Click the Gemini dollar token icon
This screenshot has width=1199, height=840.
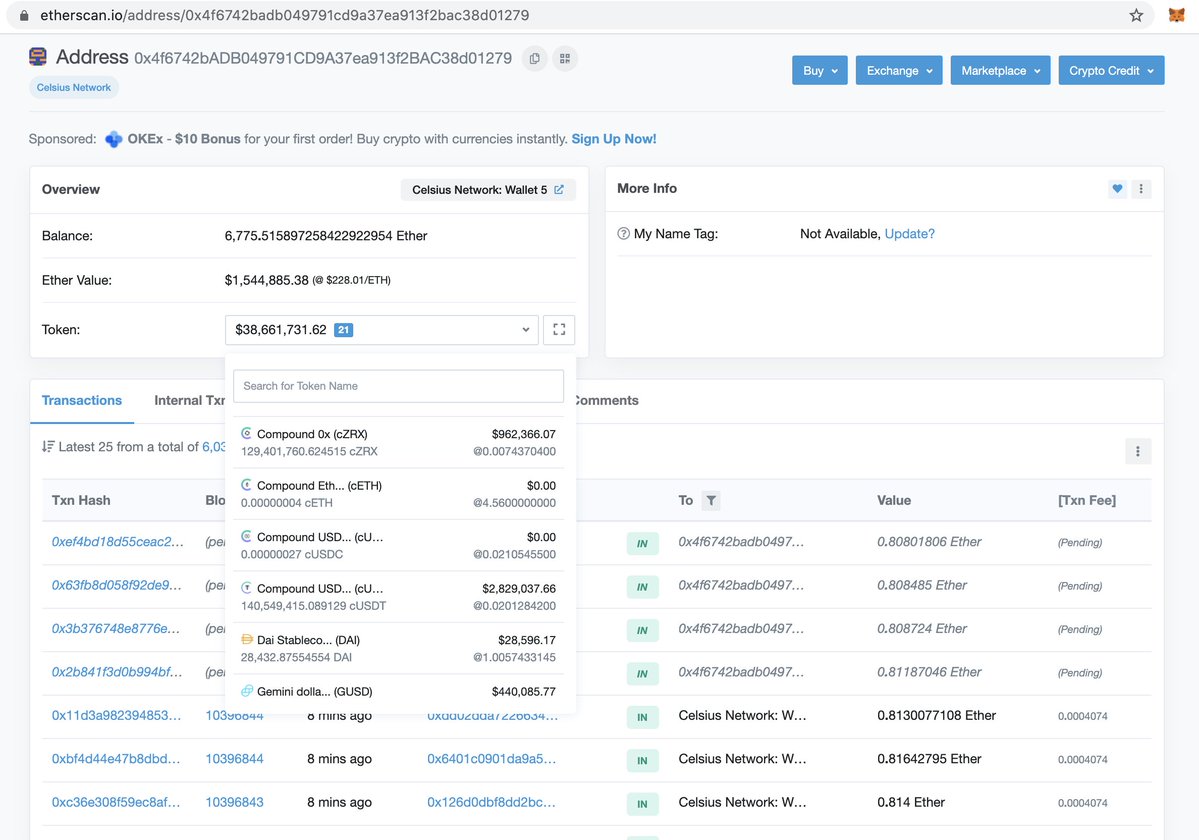tap(246, 691)
